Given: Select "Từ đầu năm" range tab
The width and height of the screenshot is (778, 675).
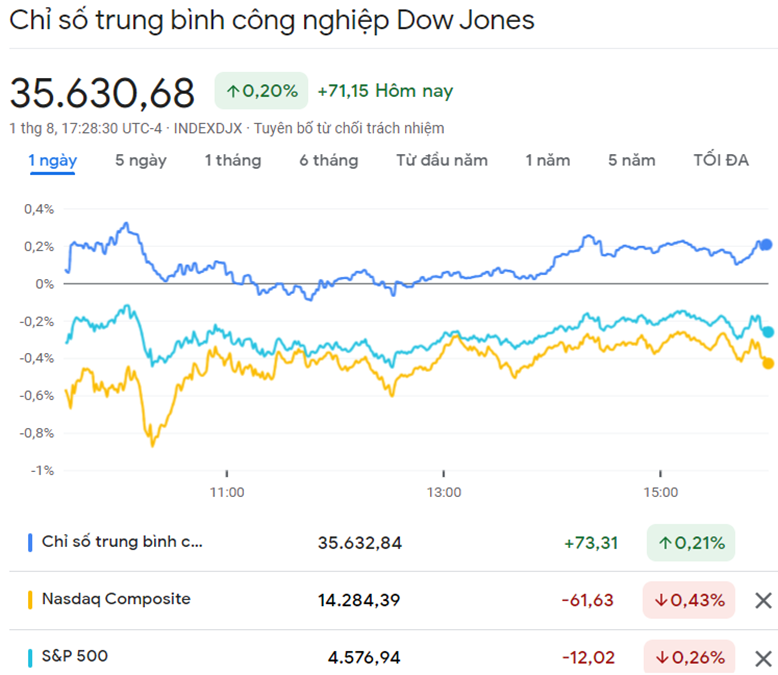Looking at the screenshot, I should (442, 161).
